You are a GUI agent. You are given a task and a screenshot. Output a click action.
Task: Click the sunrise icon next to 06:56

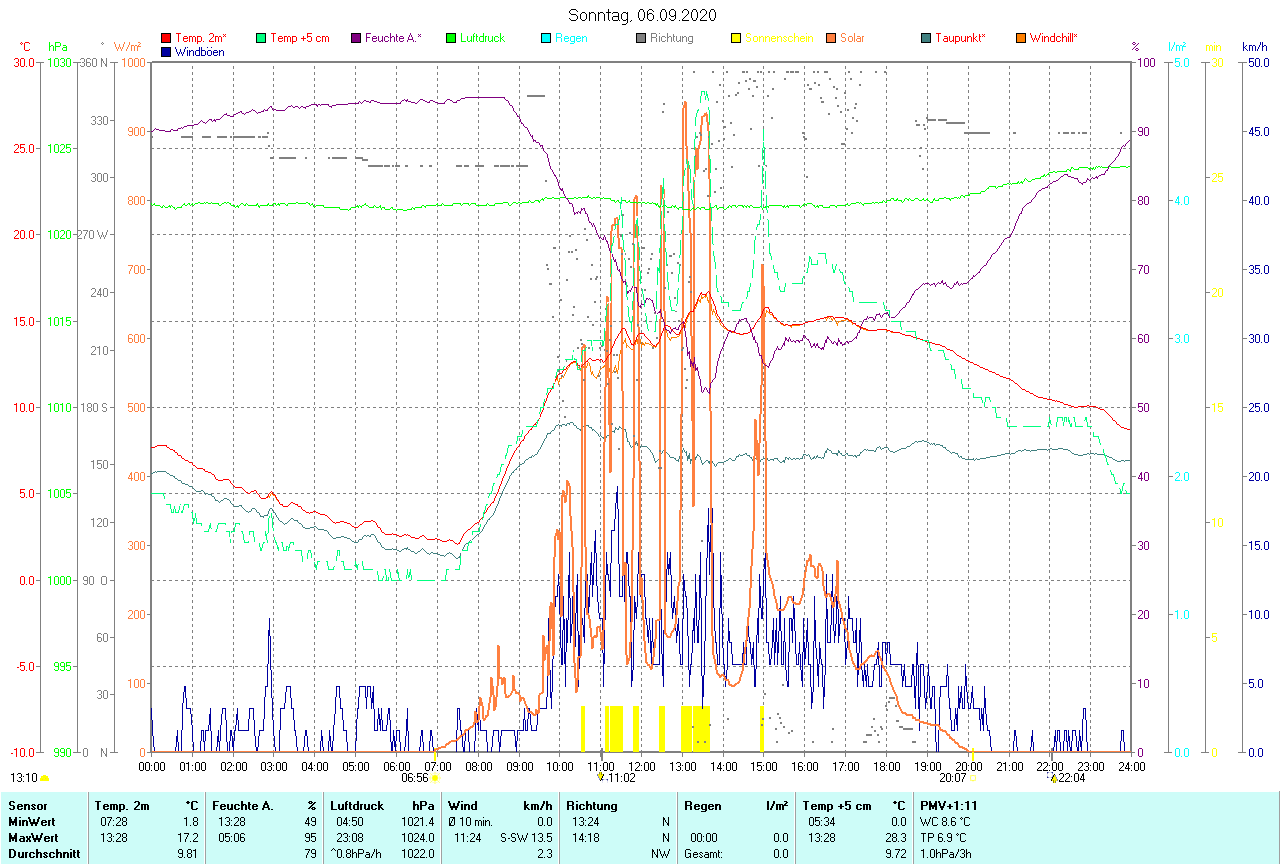coord(434,777)
